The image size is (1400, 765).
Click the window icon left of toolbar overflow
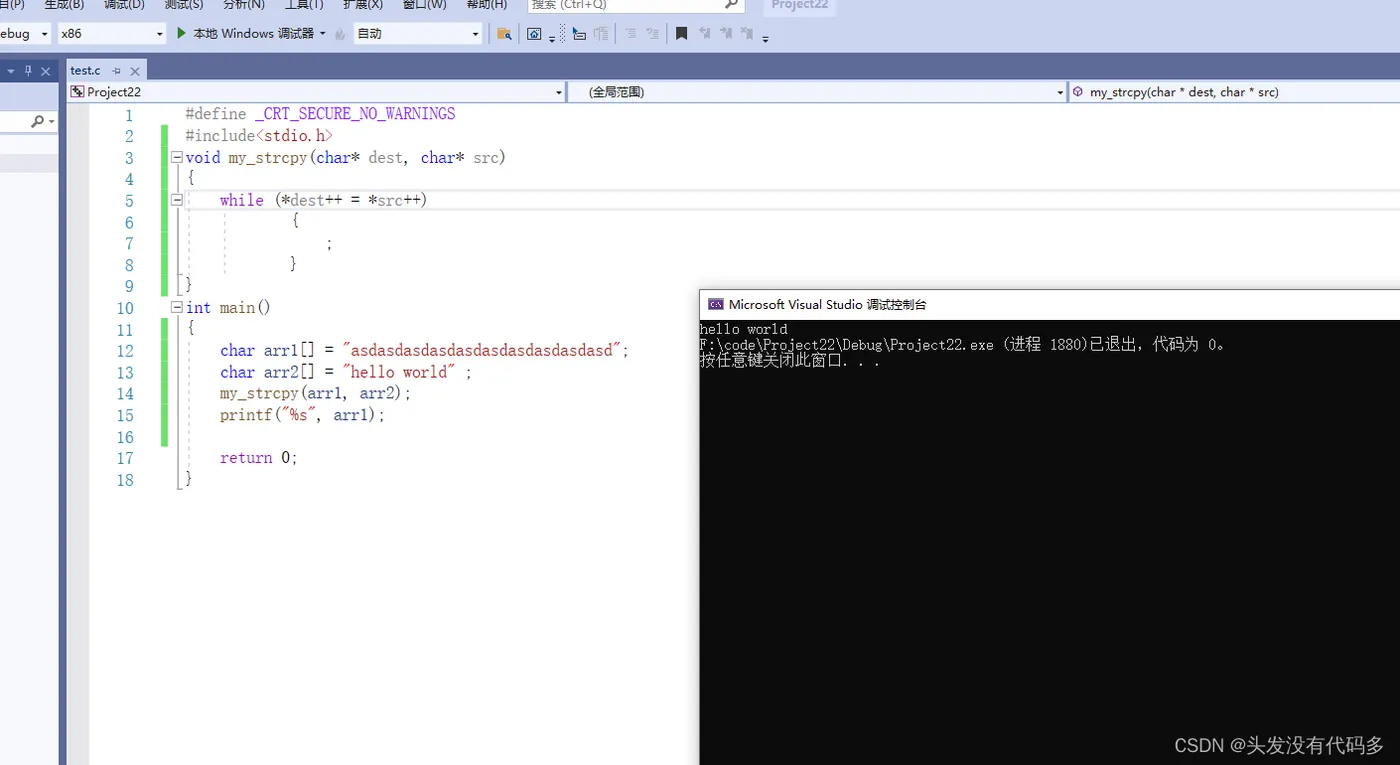tap(534, 34)
